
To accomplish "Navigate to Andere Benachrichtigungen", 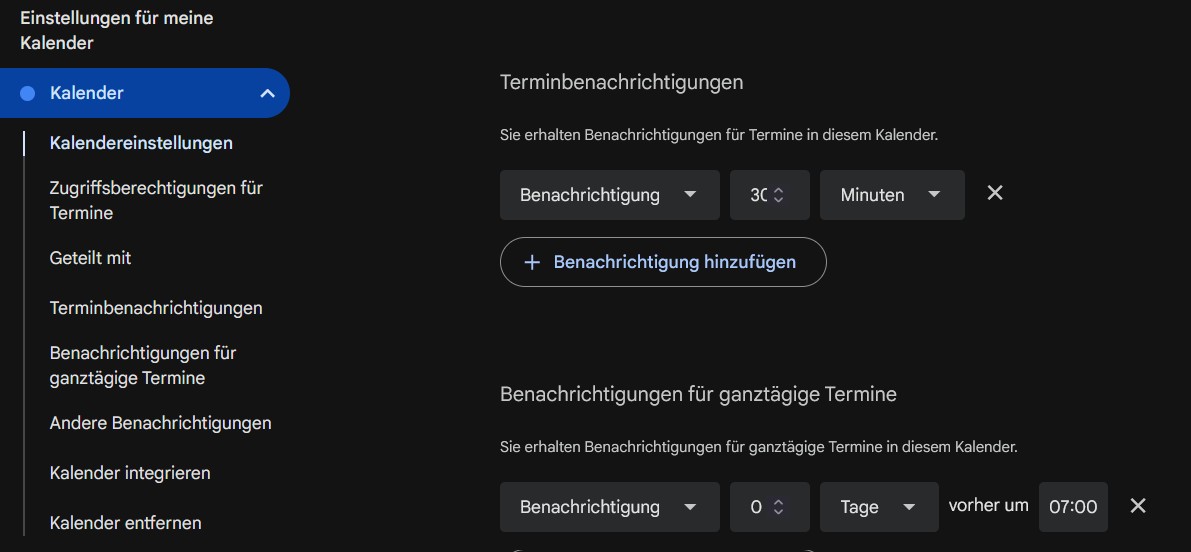I will [x=160, y=423].
